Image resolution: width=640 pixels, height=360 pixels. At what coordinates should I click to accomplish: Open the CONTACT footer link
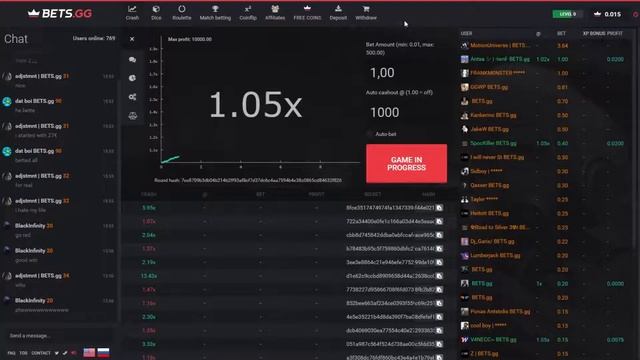click(x=41, y=353)
